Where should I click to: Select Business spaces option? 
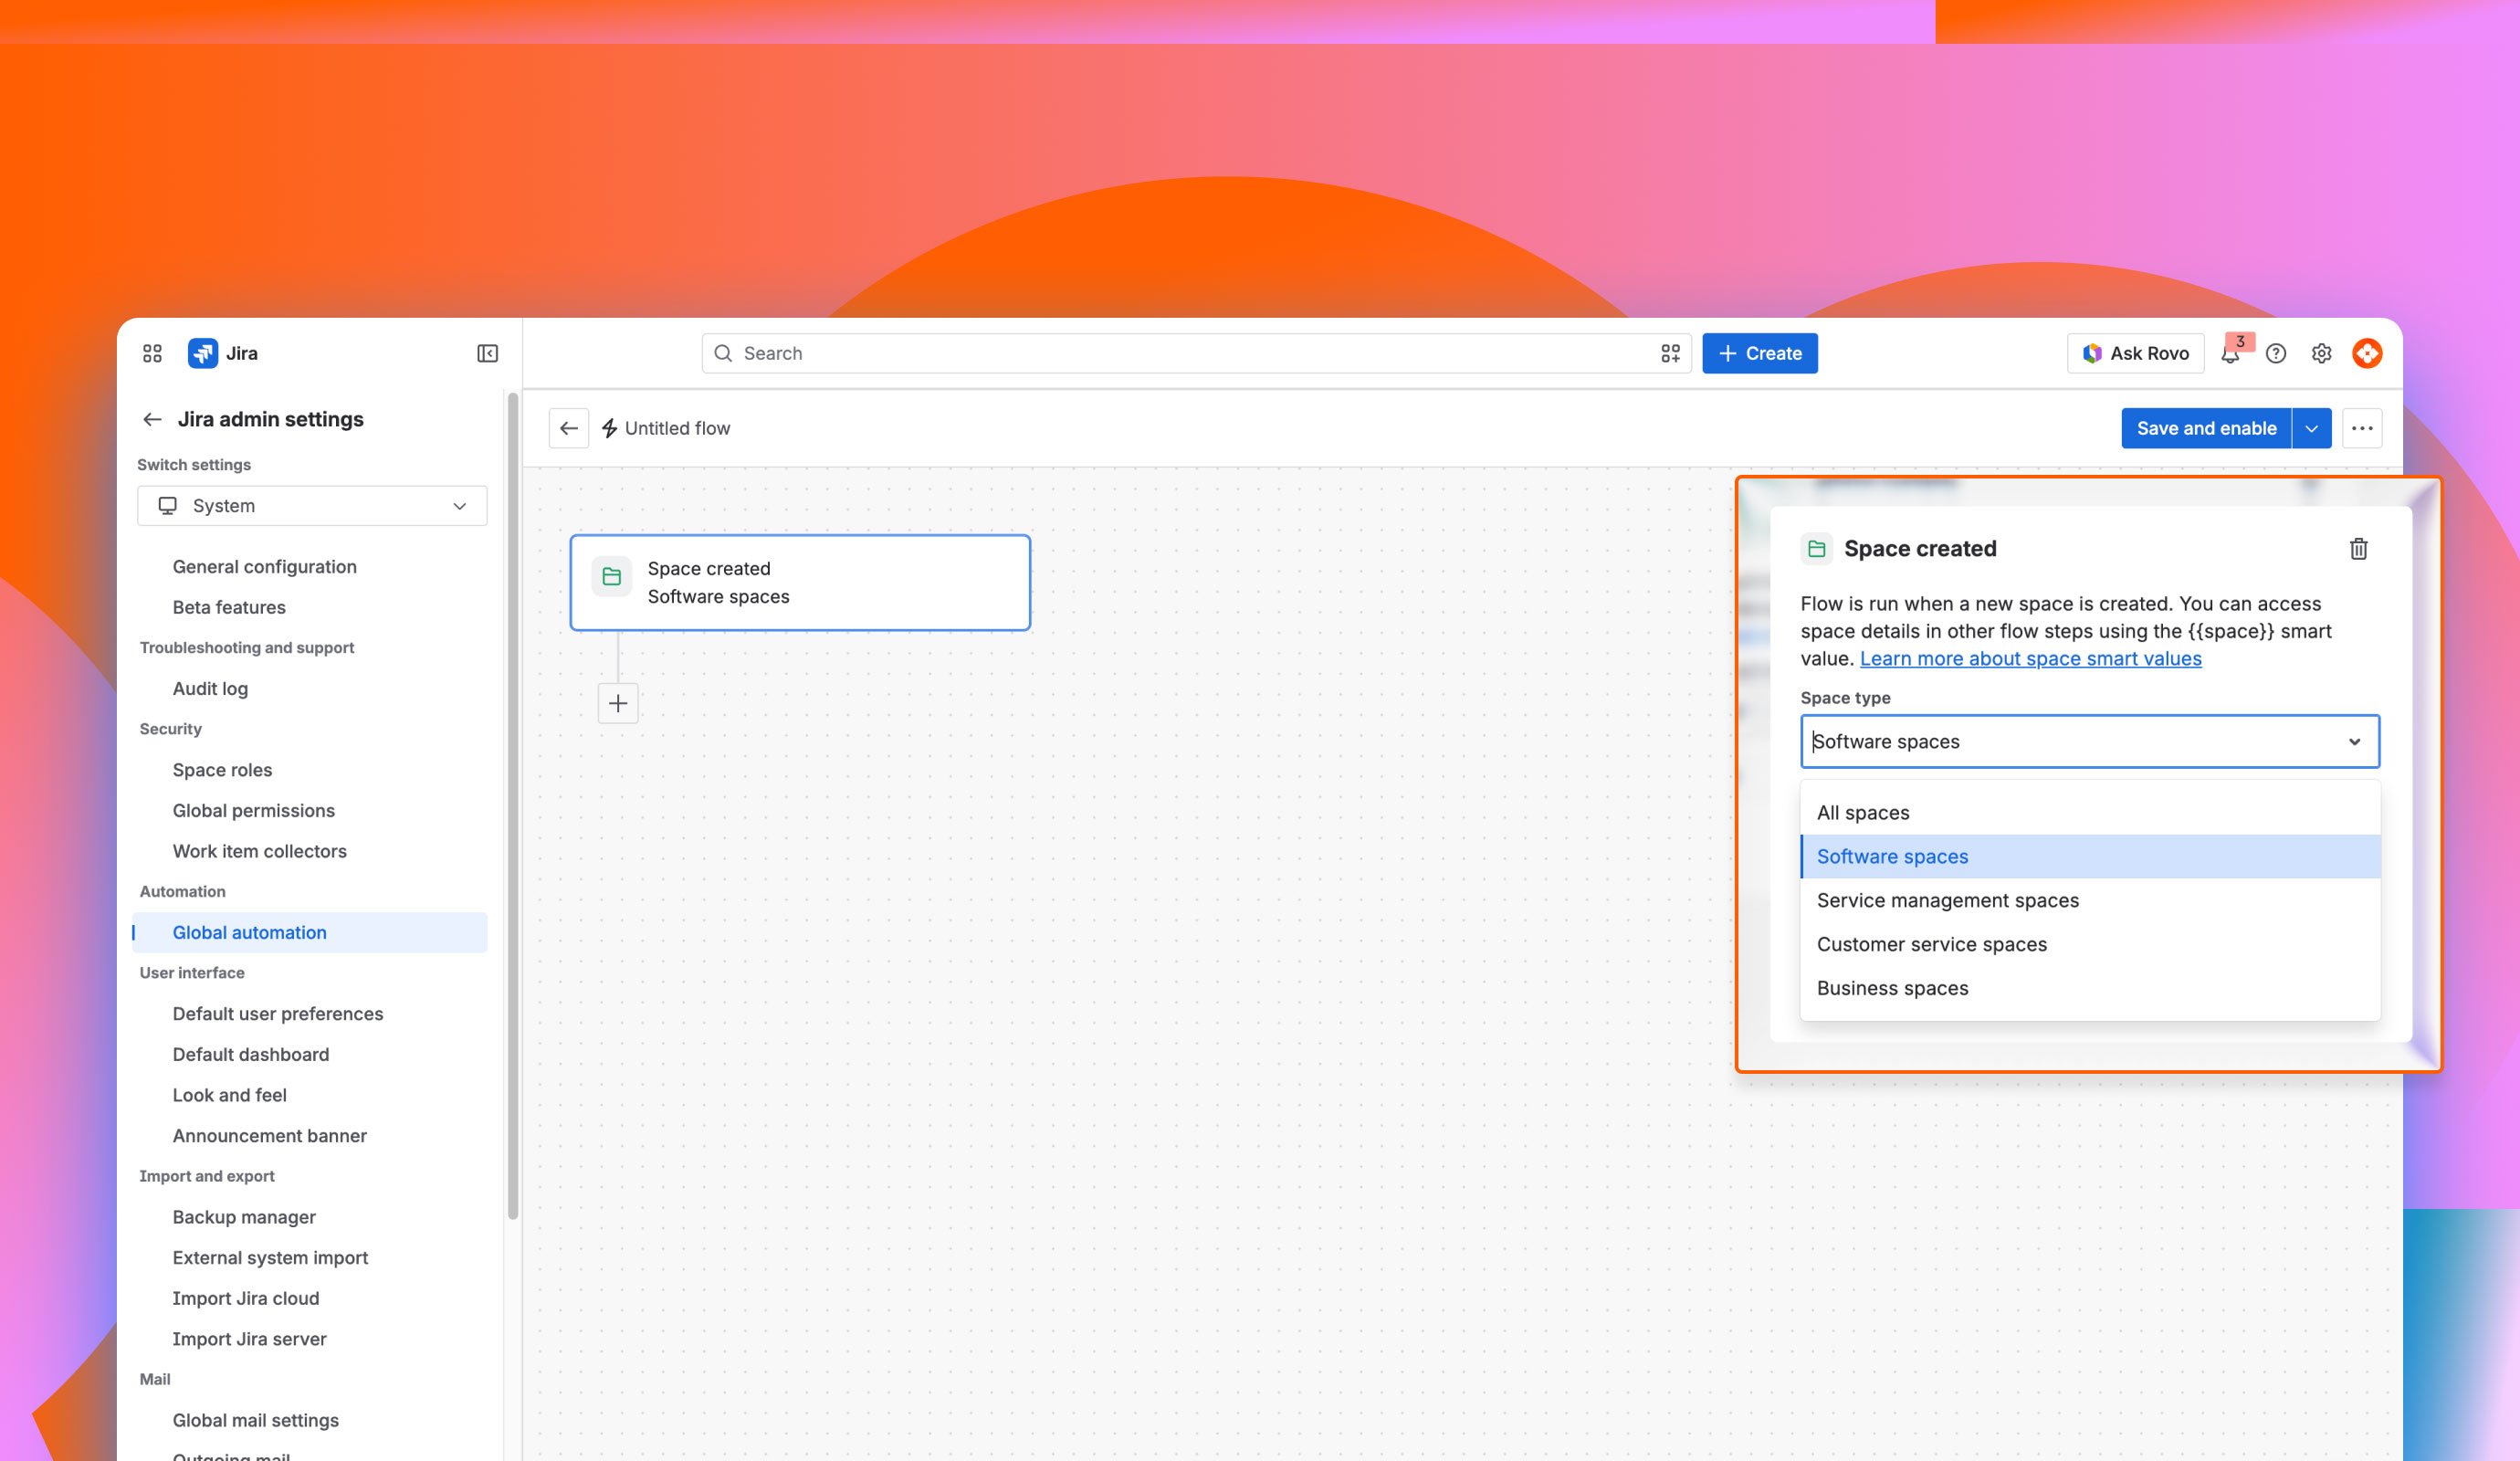(2090, 989)
